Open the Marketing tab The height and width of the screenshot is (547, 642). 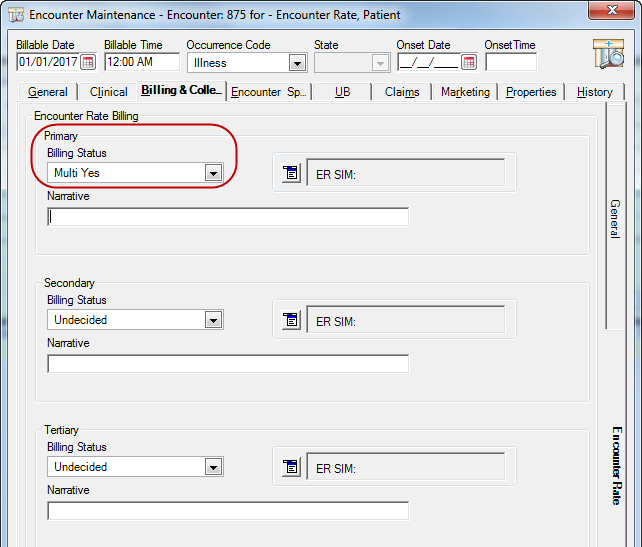[x=465, y=92]
